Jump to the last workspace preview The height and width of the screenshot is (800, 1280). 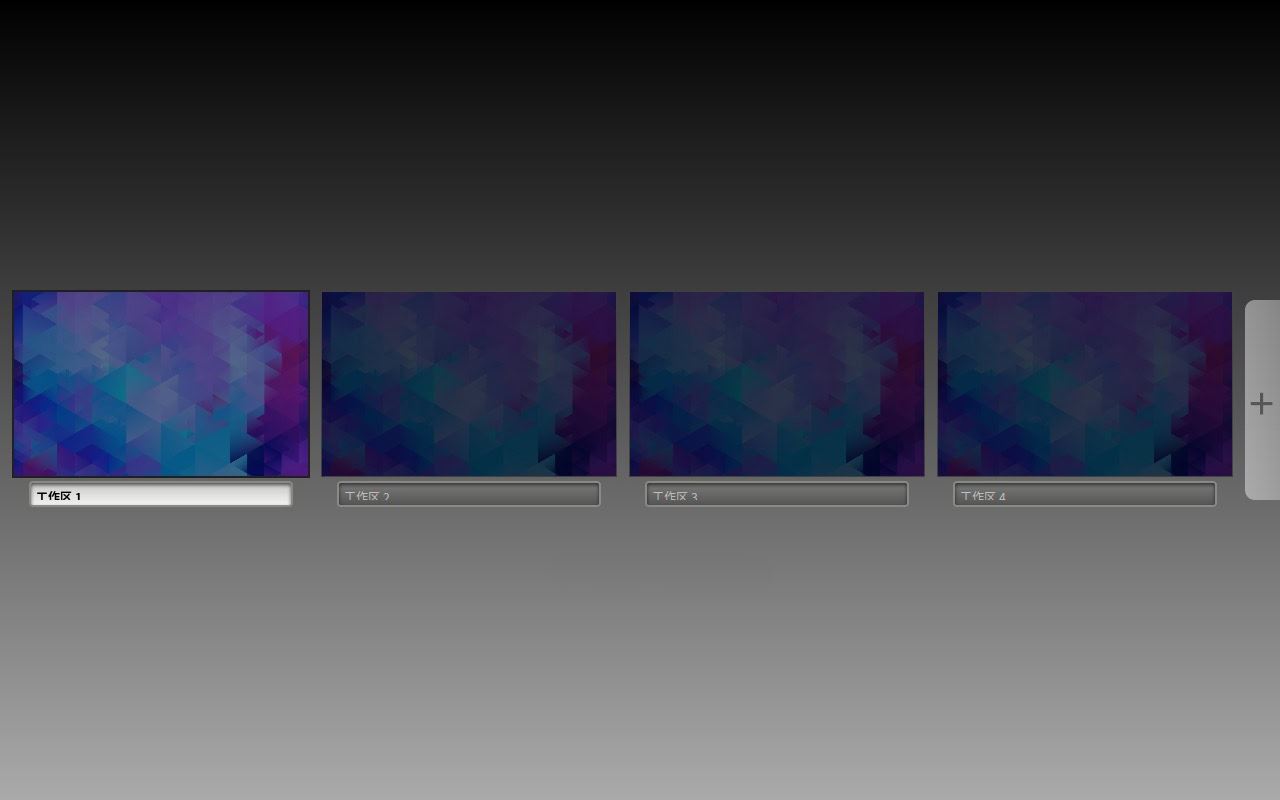[1085, 384]
